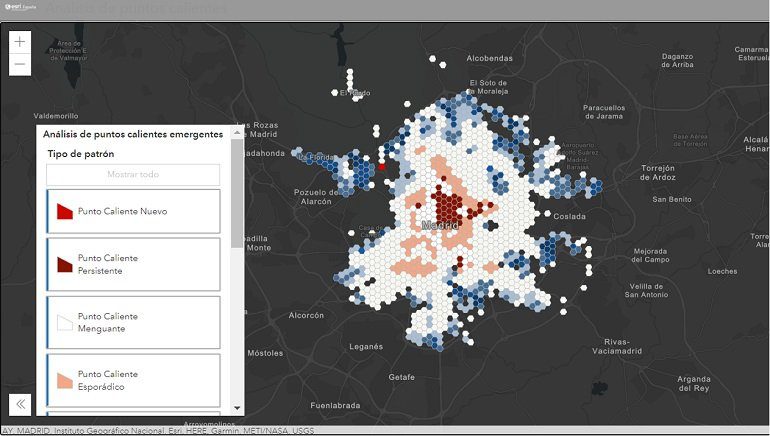Click the Pozuelo de Alarcón map label
770x436 pixels.
pyautogui.click(x=316, y=197)
